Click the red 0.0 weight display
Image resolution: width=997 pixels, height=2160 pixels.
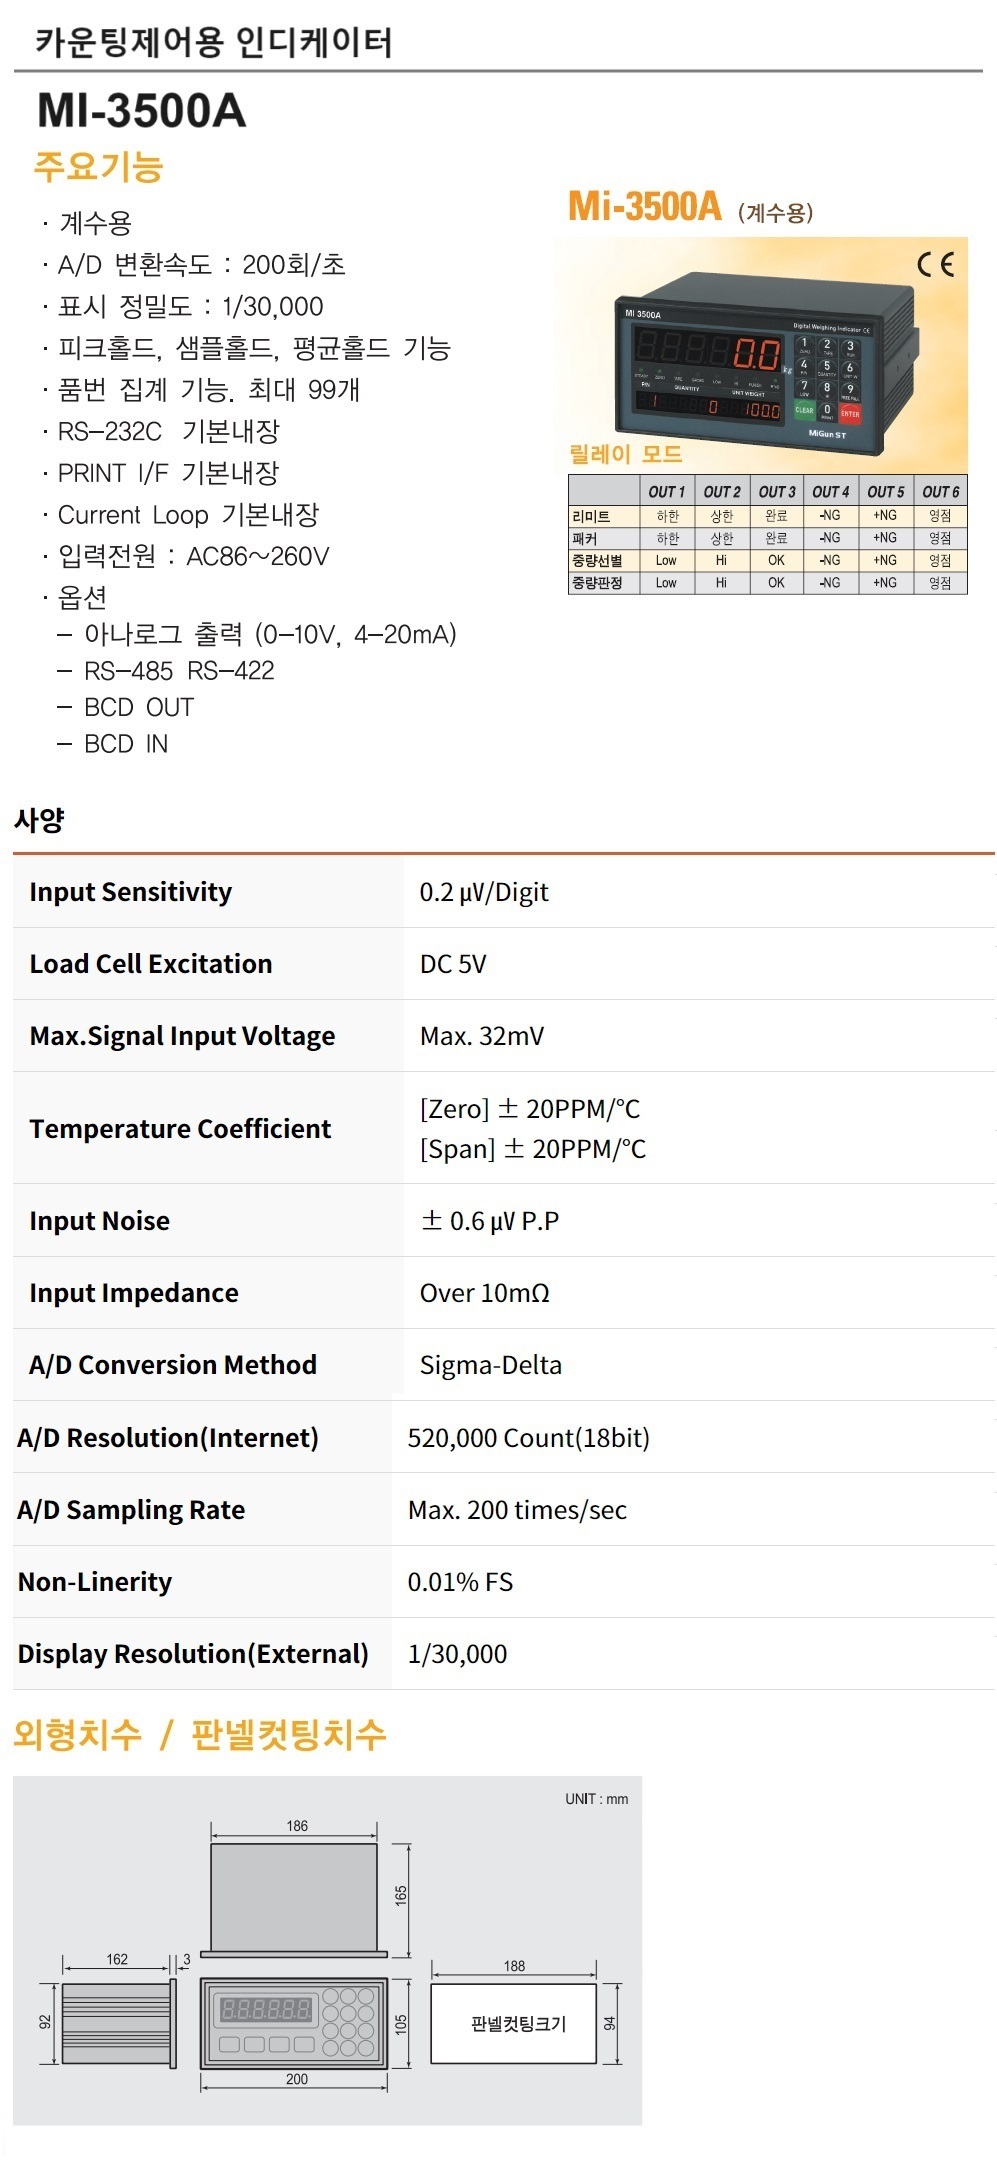coord(756,354)
